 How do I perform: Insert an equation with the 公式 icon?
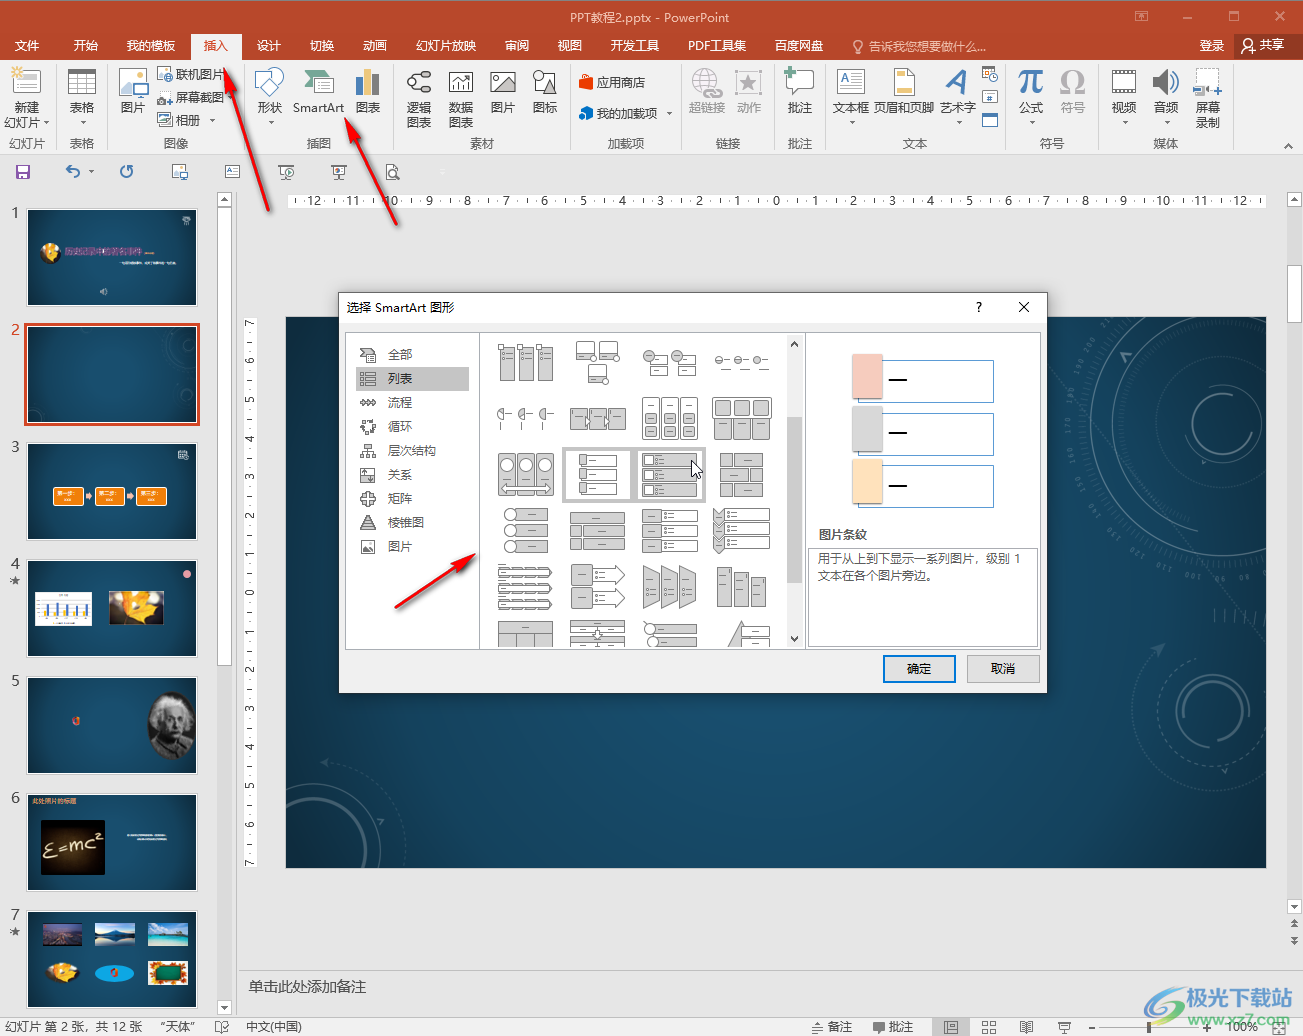click(1030, 91)
